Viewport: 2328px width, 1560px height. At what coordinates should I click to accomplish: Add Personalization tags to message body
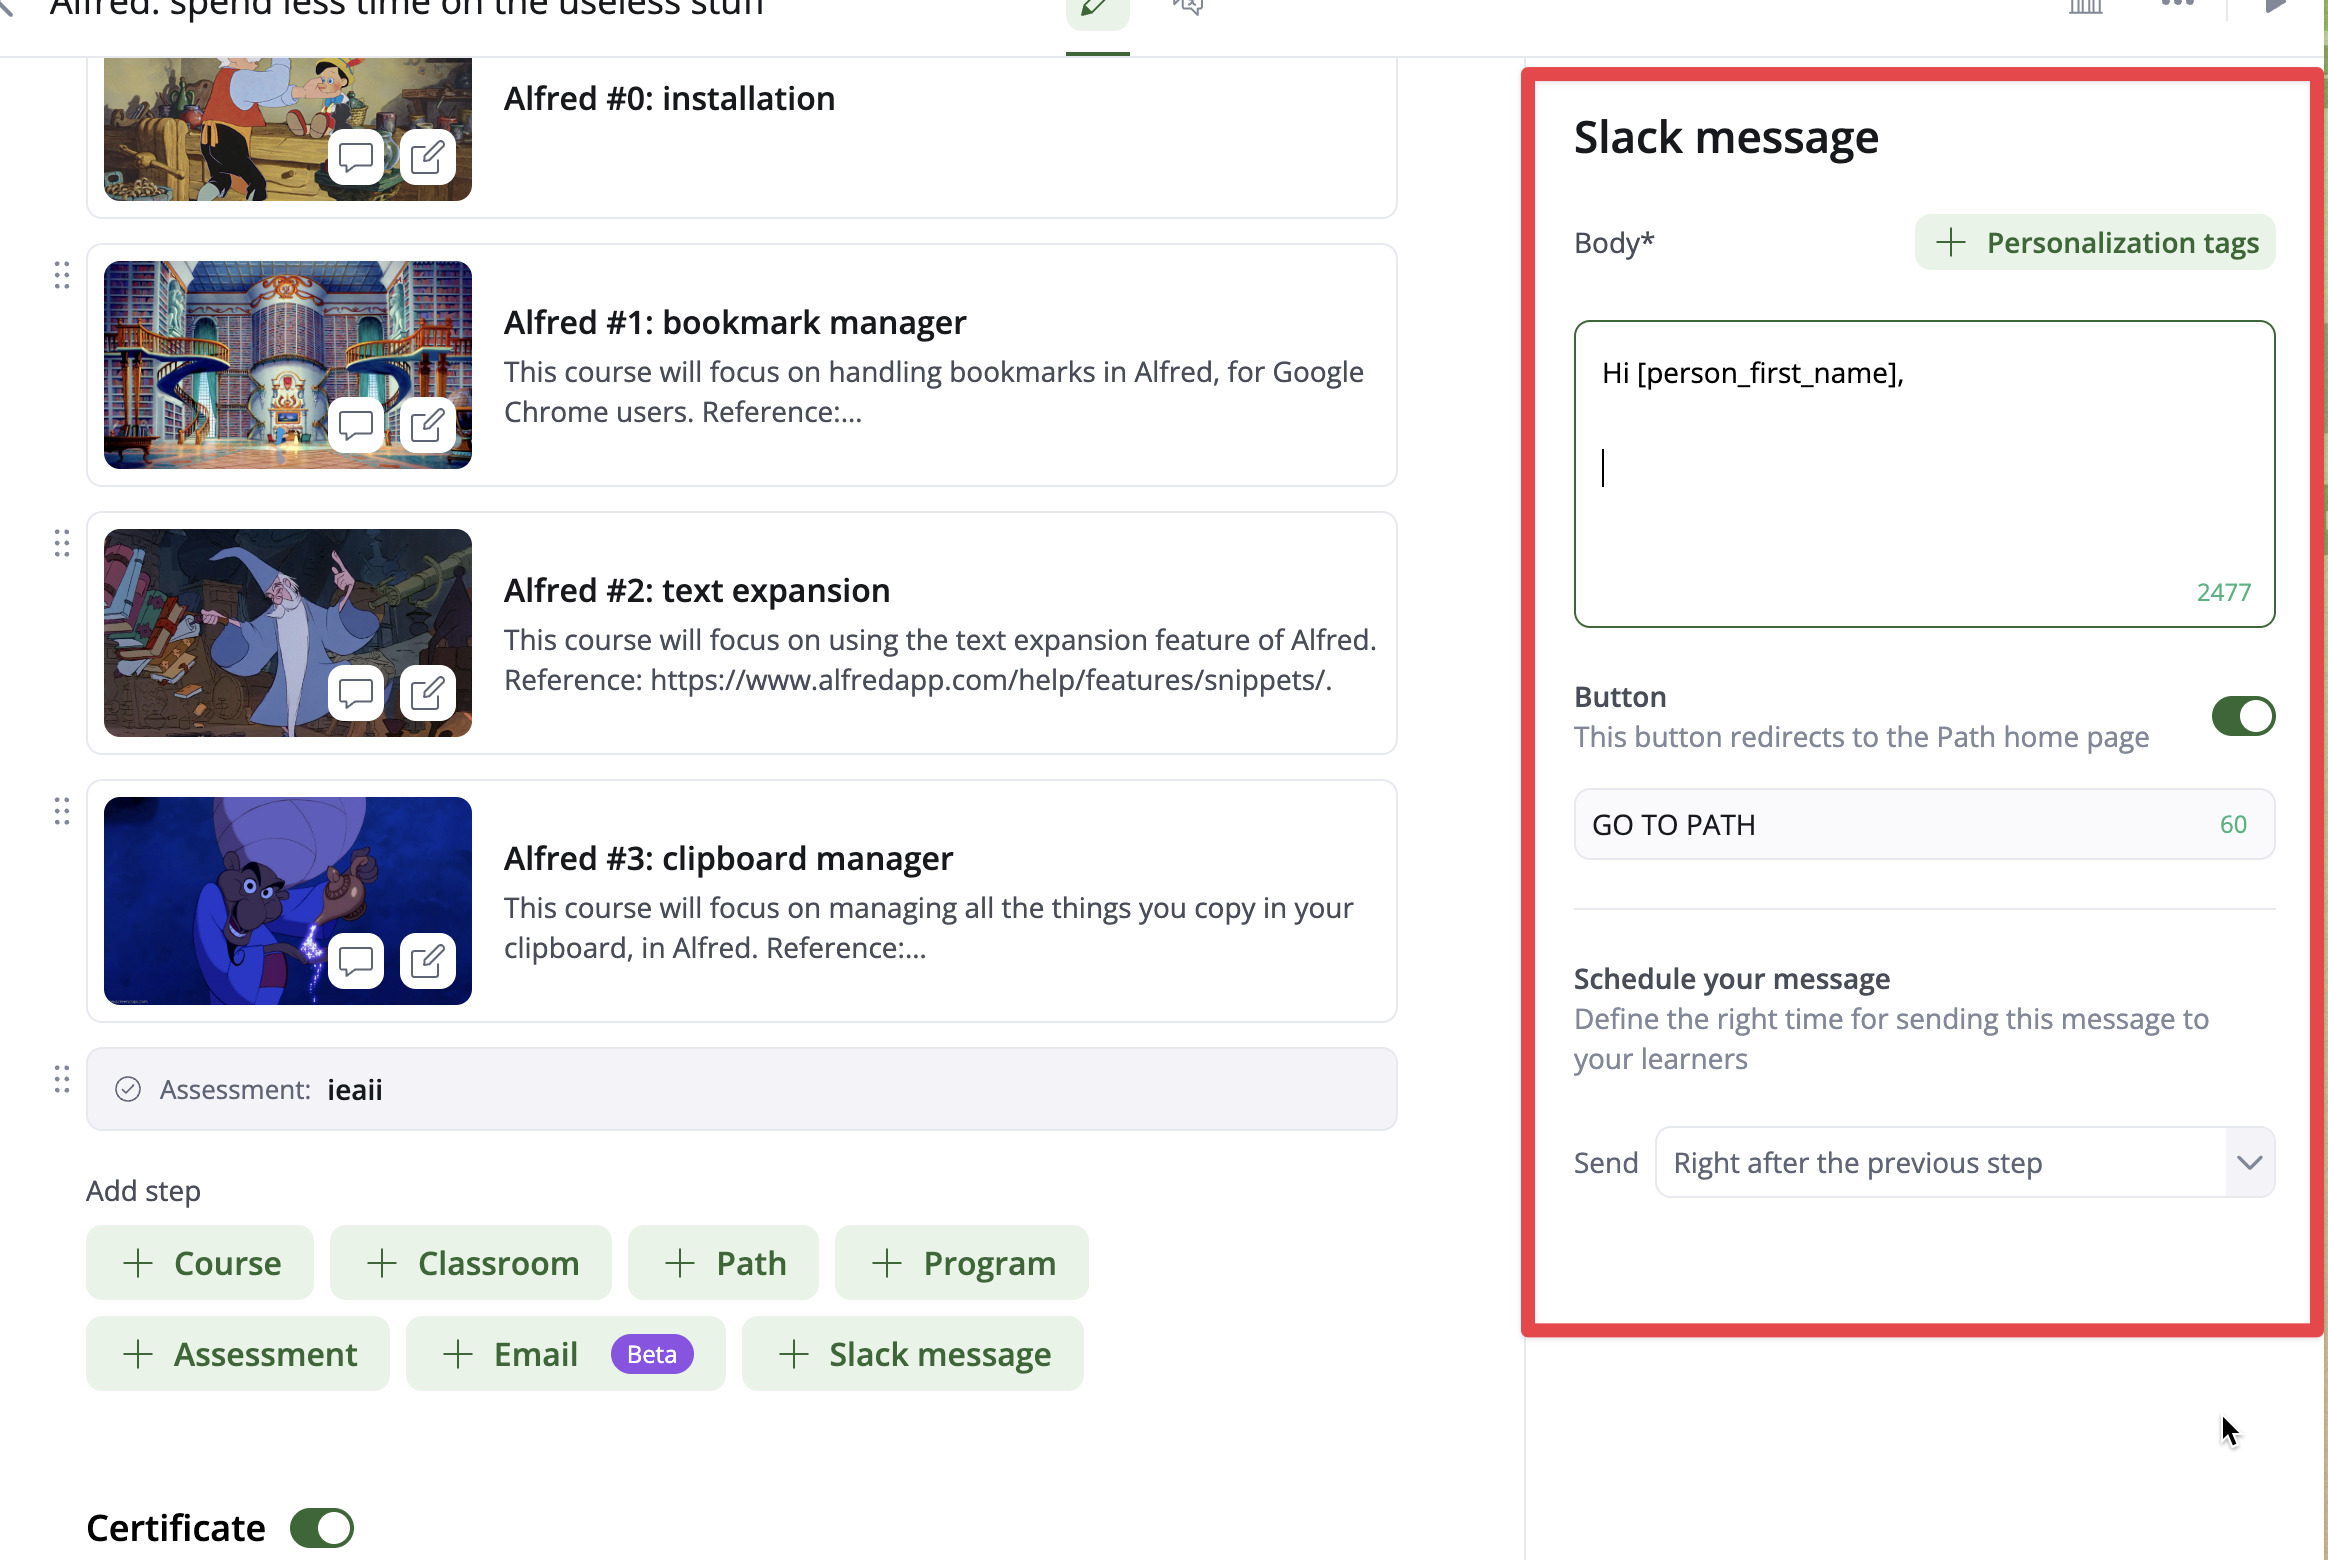point(2094,243)
